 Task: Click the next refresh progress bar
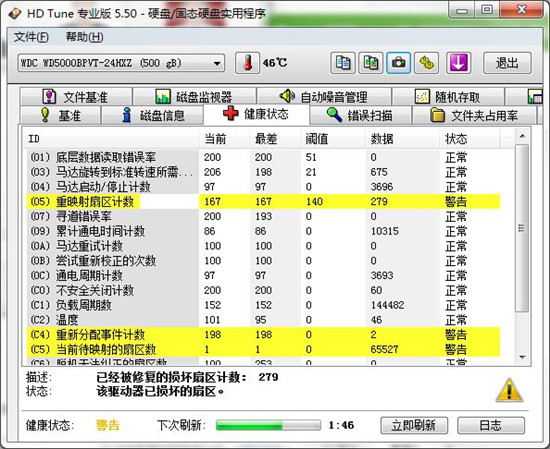(x=268, y=425)
